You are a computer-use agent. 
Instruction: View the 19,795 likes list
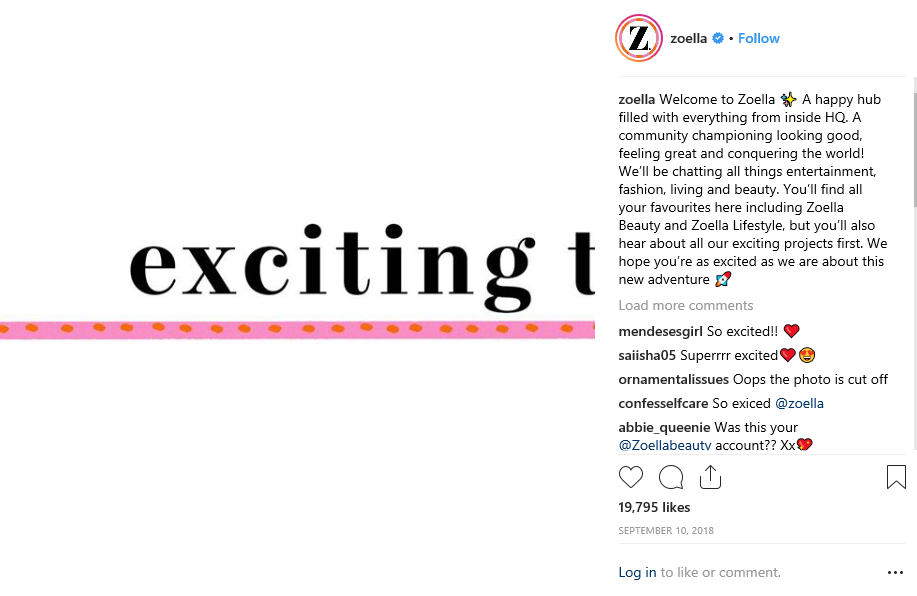654,508
